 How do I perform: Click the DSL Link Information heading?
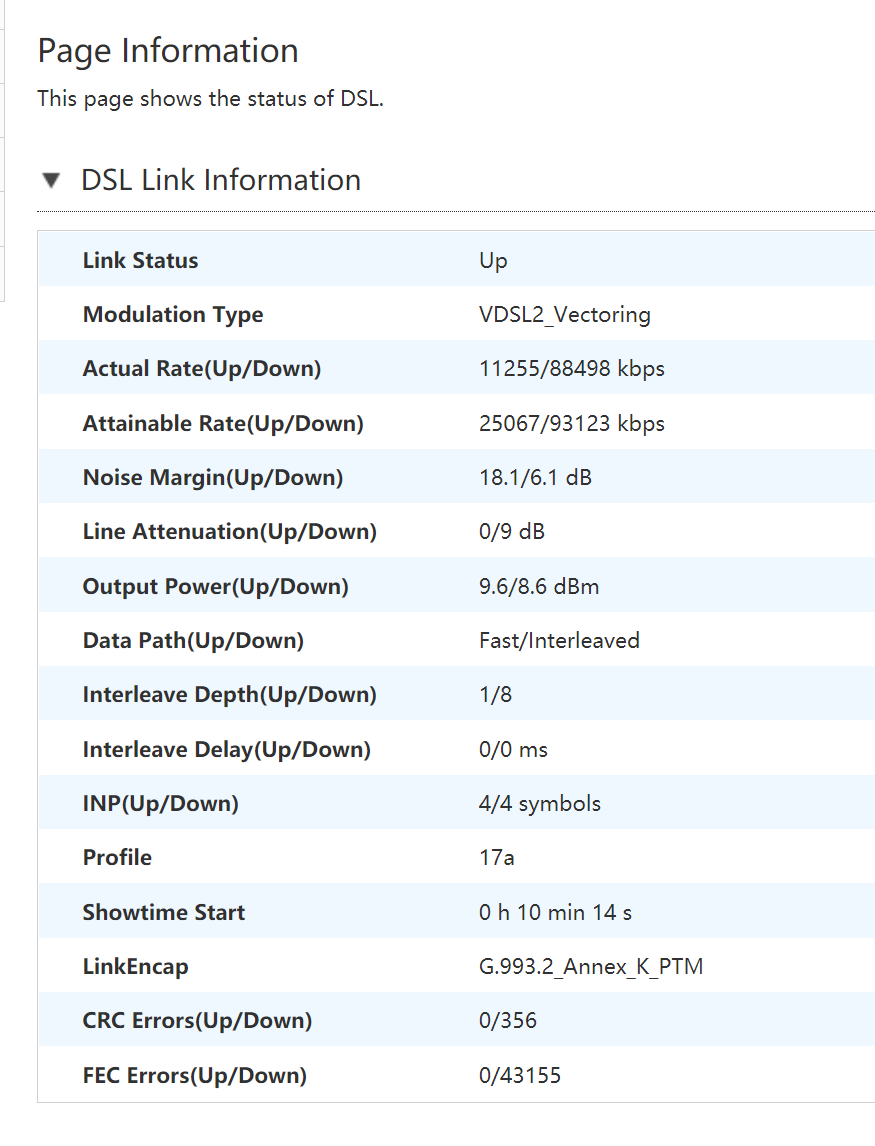(221, 180)
